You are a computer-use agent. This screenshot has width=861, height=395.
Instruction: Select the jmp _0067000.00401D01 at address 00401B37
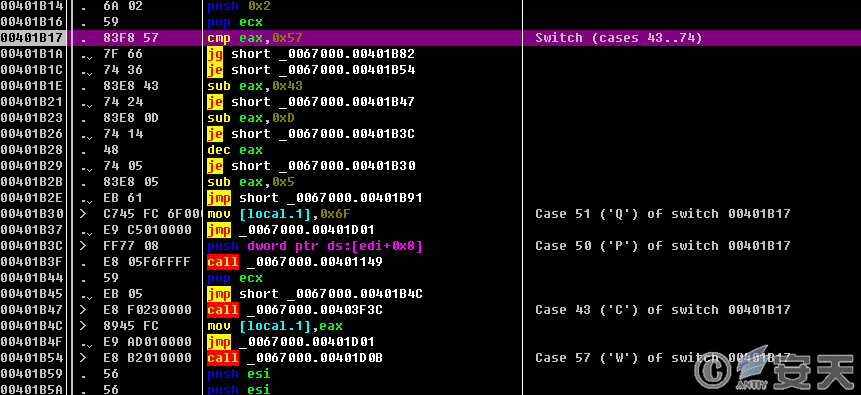pos(290,230)
